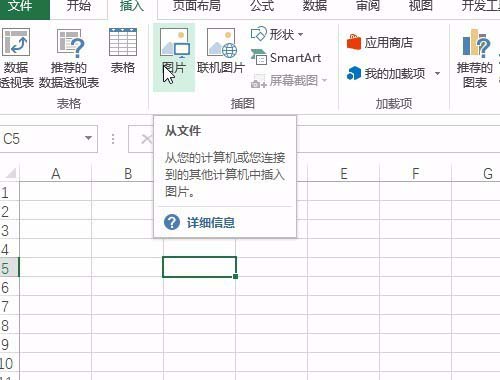500x380 pixels.
Task: Click cell C5 fill handle square
Action: tap(236, 276)
